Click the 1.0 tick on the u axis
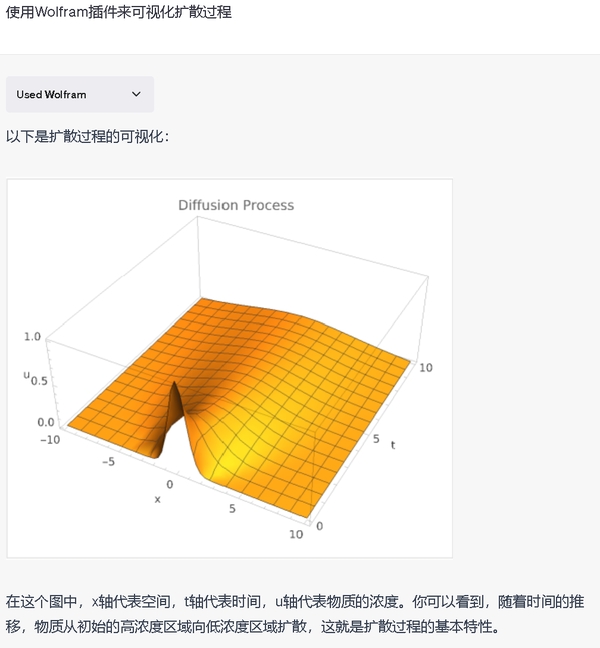This screenshot has width=600, height=648. pyautogui.click(x=32, y=337)
